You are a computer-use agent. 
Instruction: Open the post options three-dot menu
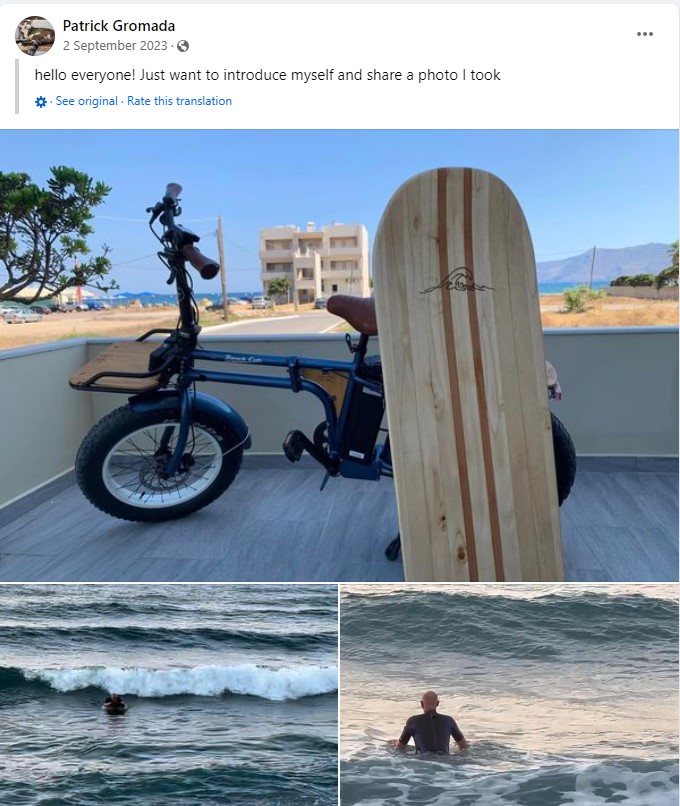click(645, 34)
